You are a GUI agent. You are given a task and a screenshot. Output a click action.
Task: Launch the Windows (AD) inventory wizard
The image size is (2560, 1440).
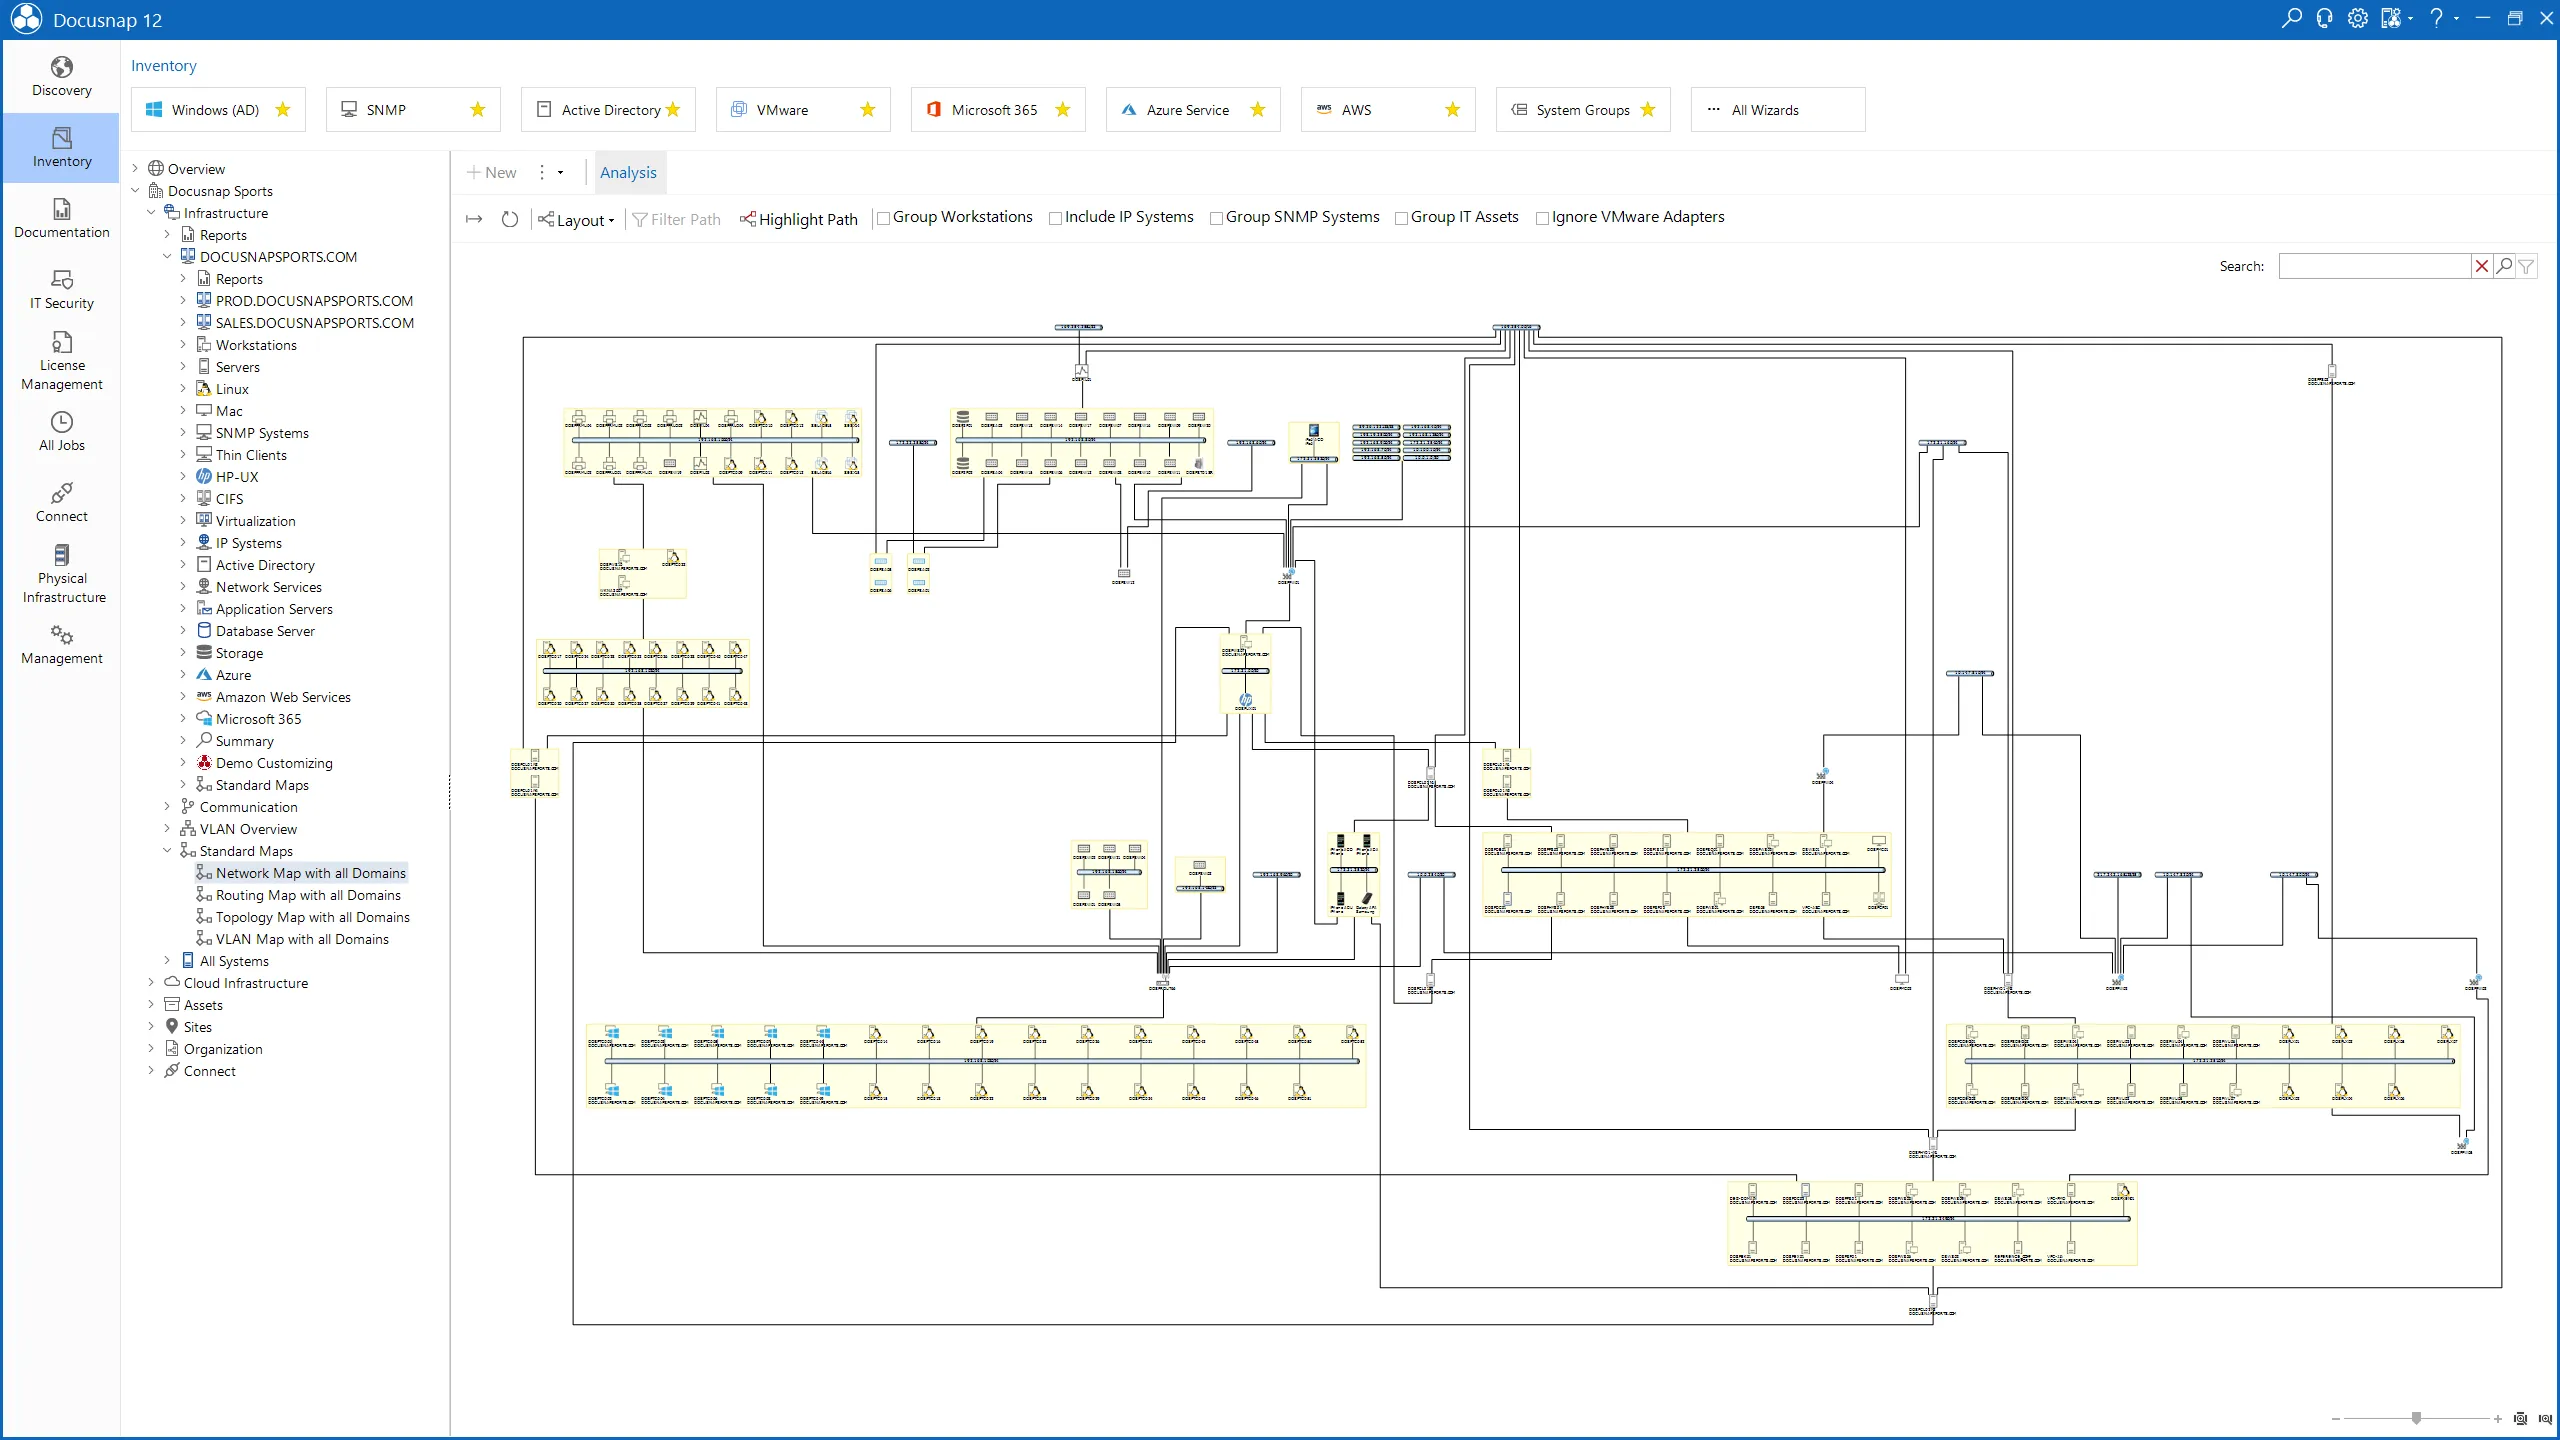point(218,109)
